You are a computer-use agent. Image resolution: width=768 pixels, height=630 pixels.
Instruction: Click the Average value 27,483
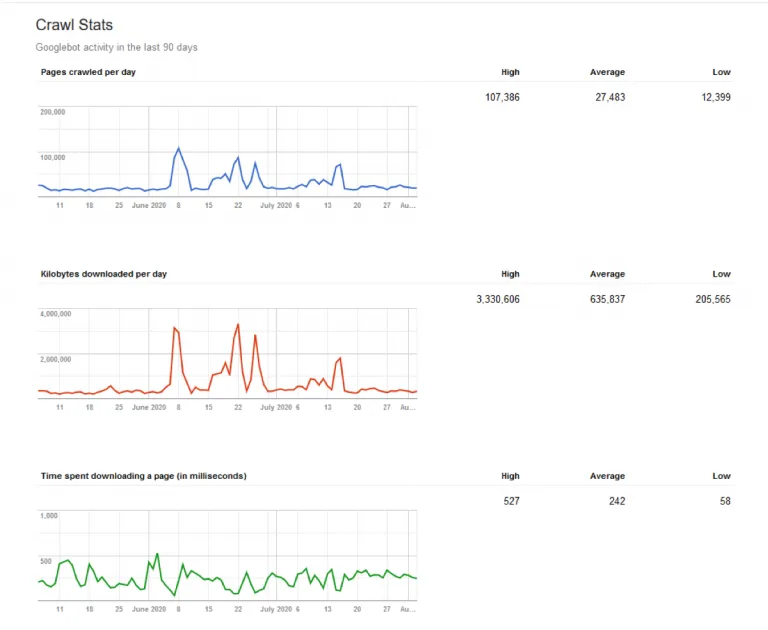610,97
